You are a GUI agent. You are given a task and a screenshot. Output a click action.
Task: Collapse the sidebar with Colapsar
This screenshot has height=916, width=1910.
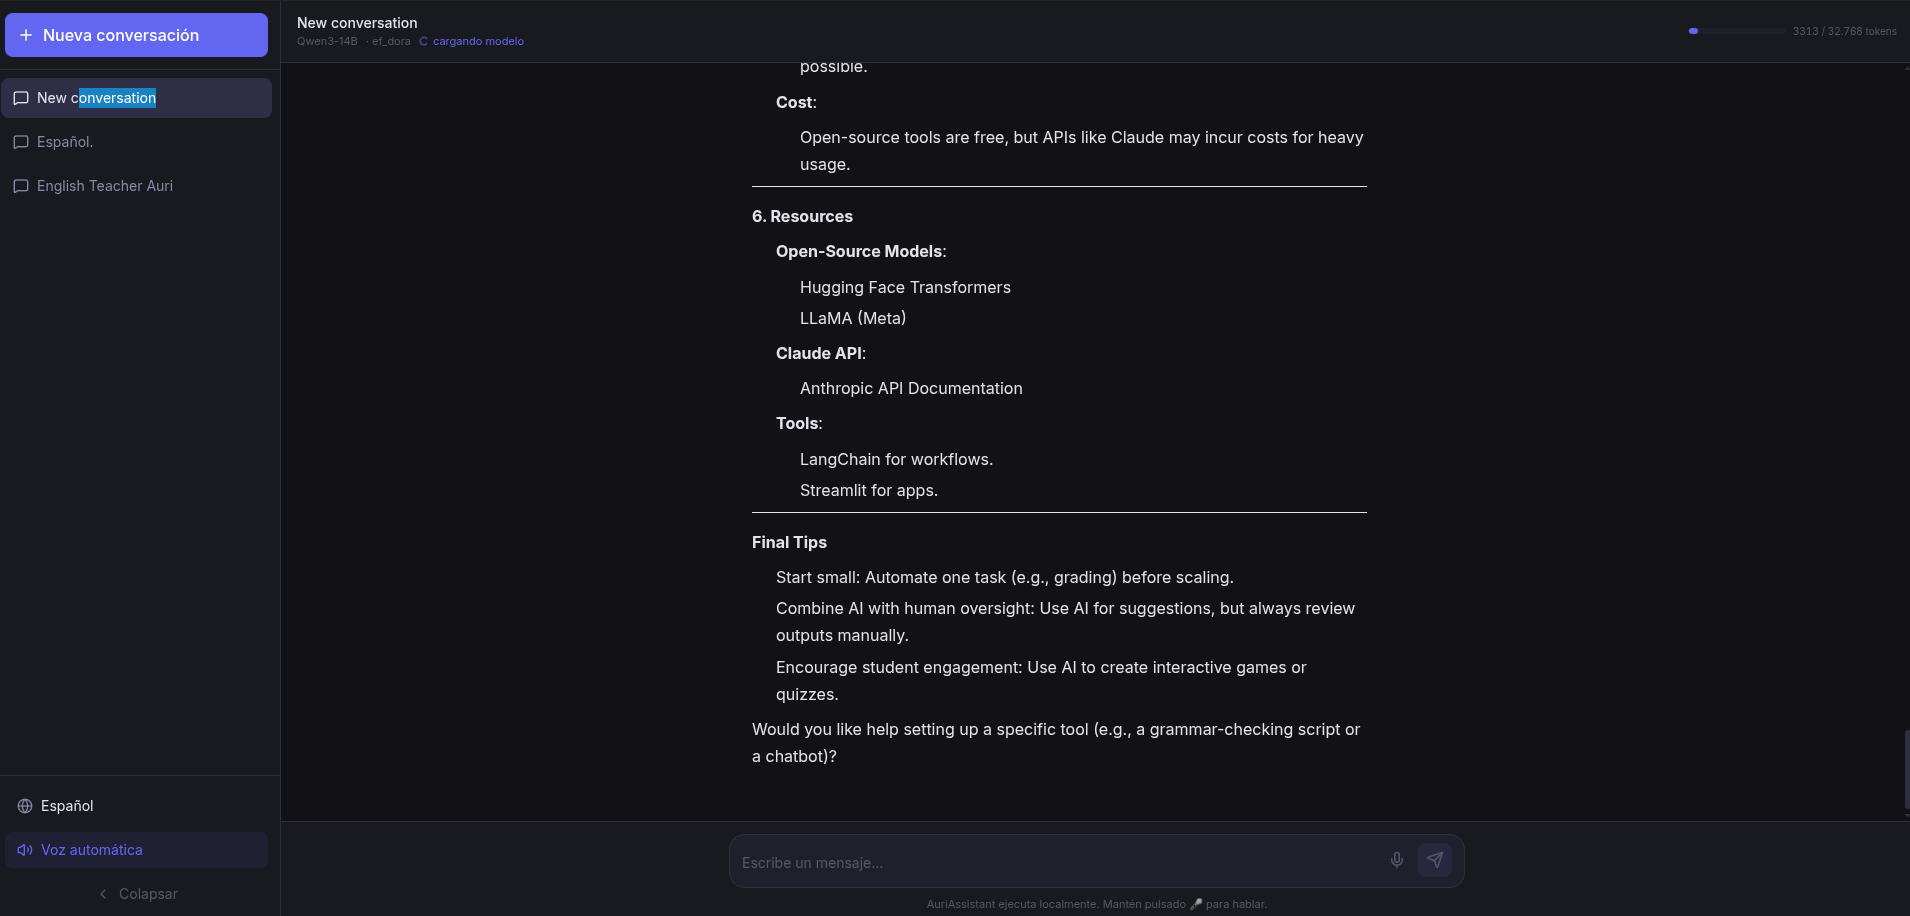[x=138, y=894]
